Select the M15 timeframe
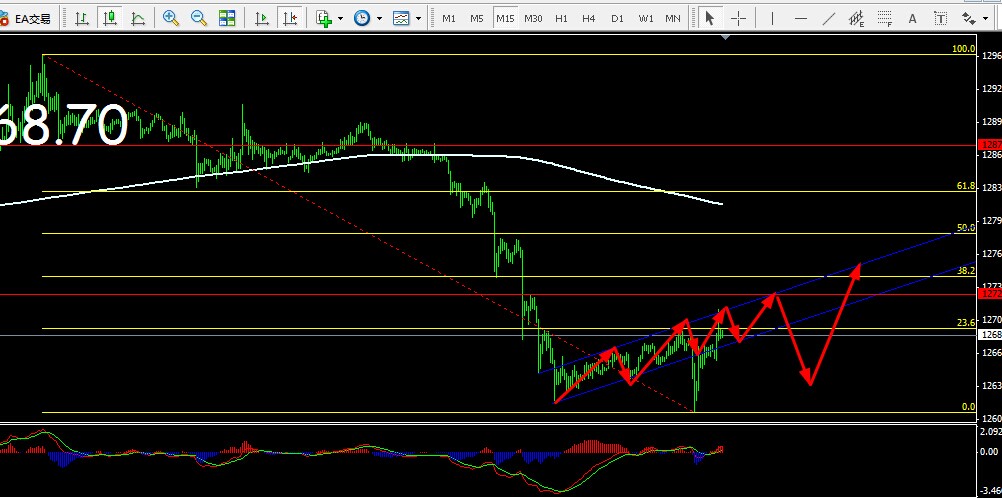The image size is (1002, 498). tap(505, 19)
